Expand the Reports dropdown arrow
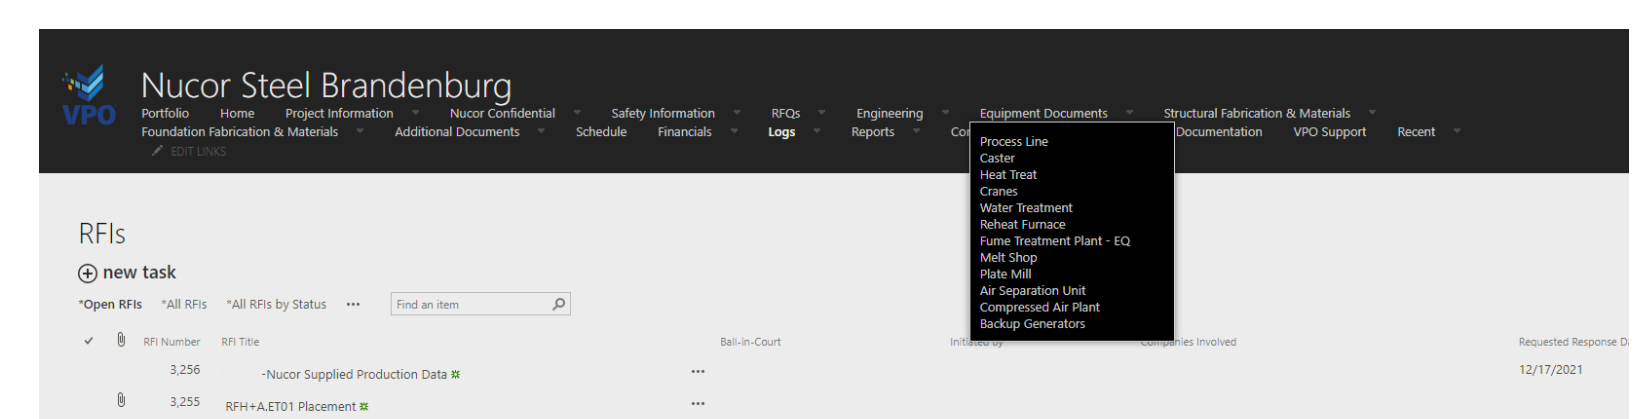 916,131
